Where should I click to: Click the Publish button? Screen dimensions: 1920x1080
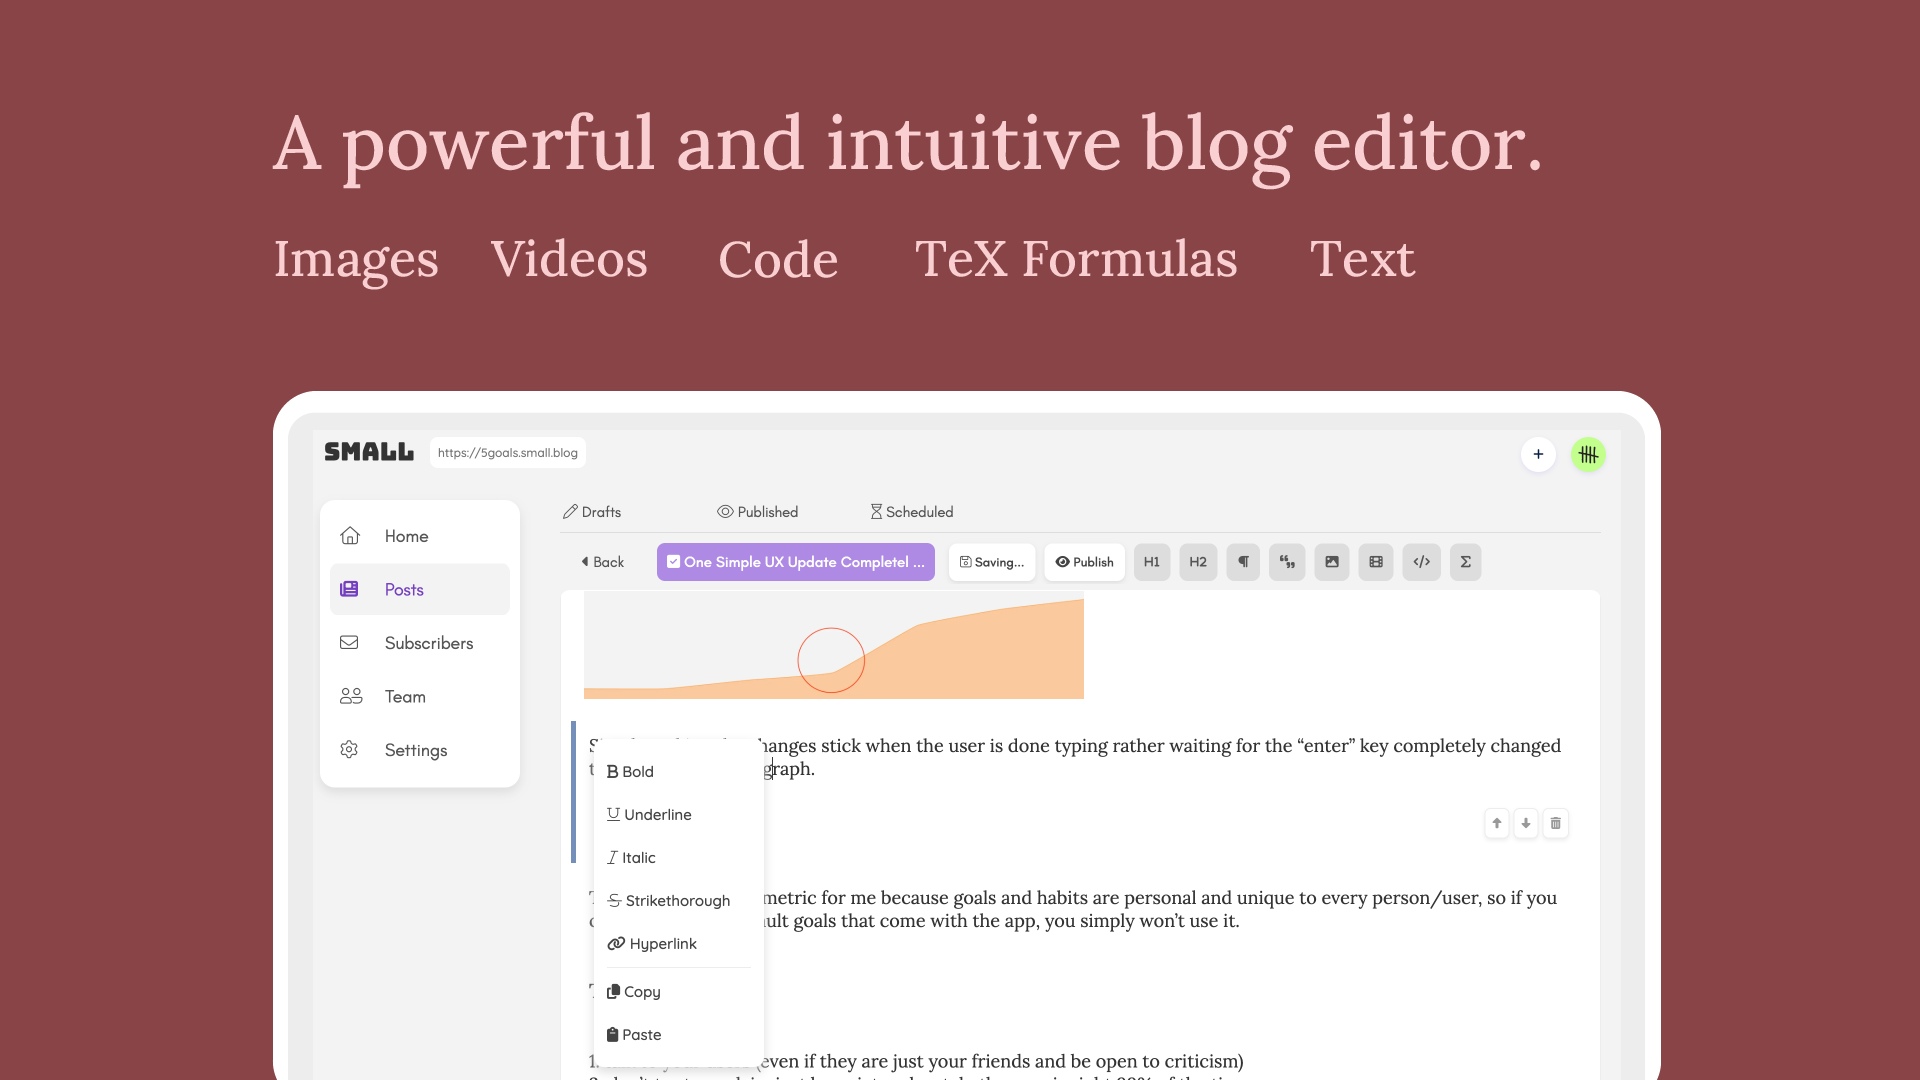(1085, 562)
